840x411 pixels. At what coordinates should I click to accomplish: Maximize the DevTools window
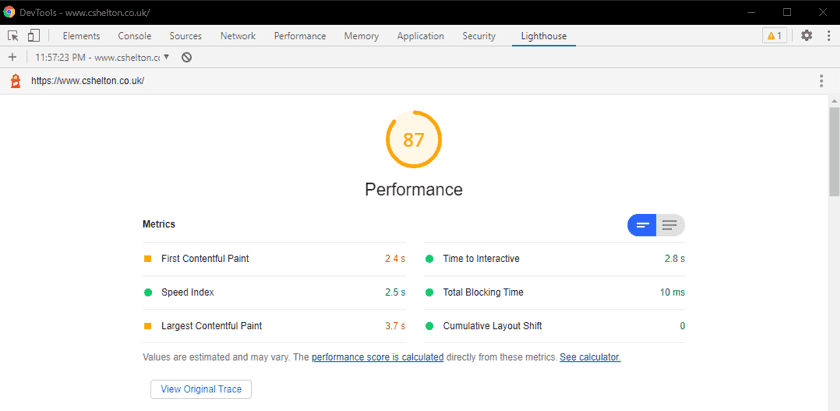786,12
